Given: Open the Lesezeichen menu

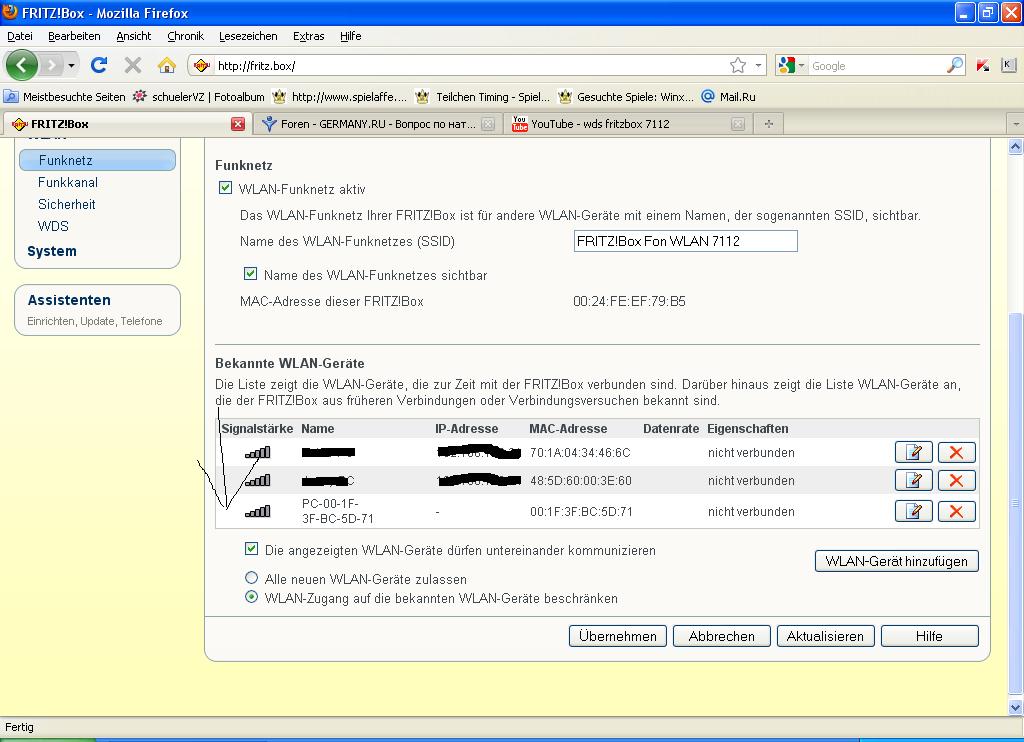Looking at the screenshot, I should tap(248, 36).
